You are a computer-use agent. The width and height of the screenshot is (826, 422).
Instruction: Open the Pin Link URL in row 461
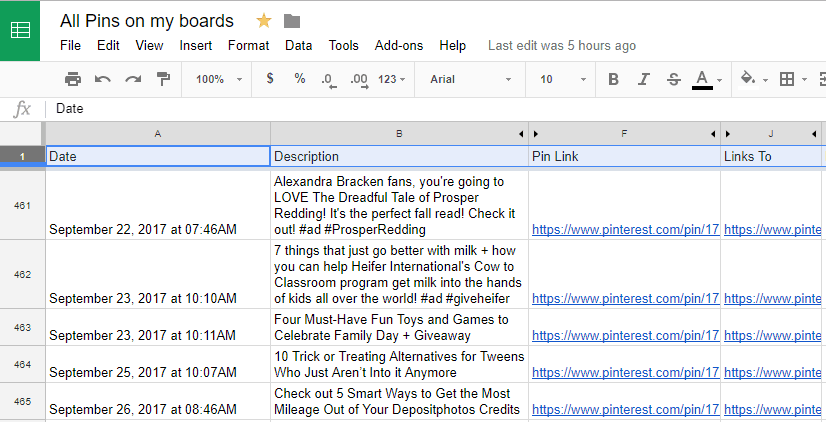point(625,230)
